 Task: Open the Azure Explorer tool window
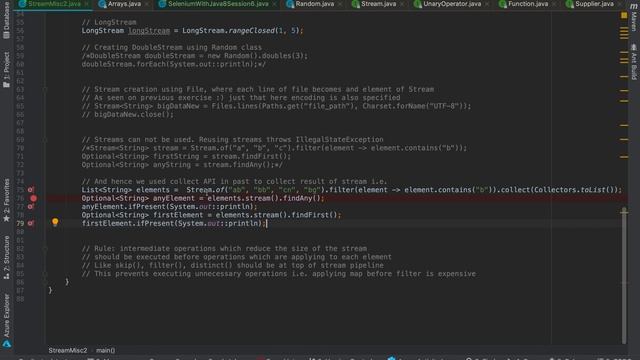[6, 320]
